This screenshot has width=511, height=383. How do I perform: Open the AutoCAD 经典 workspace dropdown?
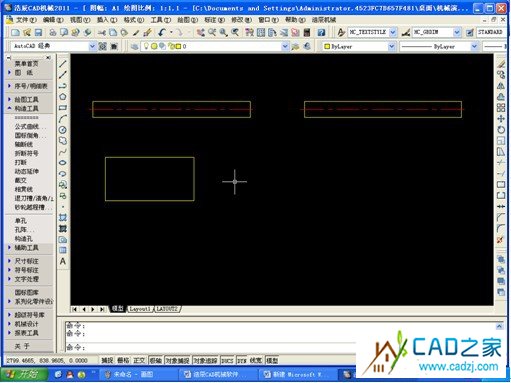coord(53,46)
